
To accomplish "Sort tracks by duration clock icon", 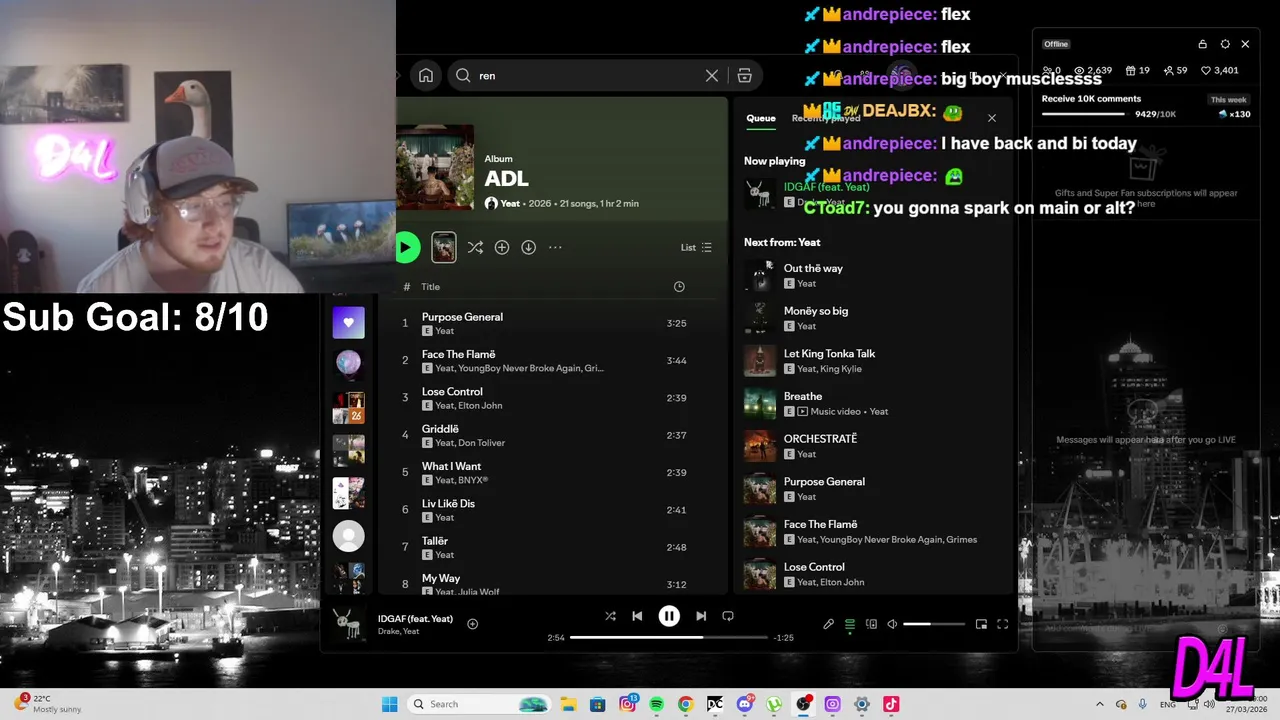I will (x=679, y=286).
